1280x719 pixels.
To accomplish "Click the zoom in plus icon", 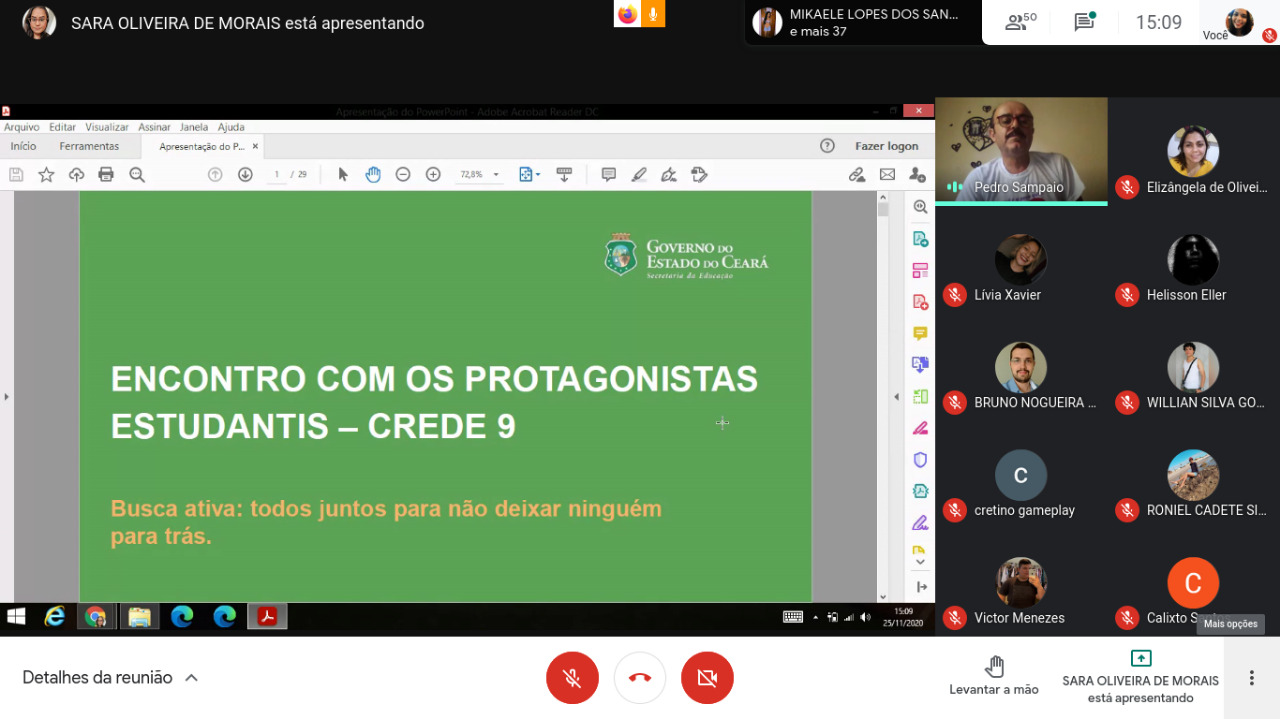I will pos(433,175).
